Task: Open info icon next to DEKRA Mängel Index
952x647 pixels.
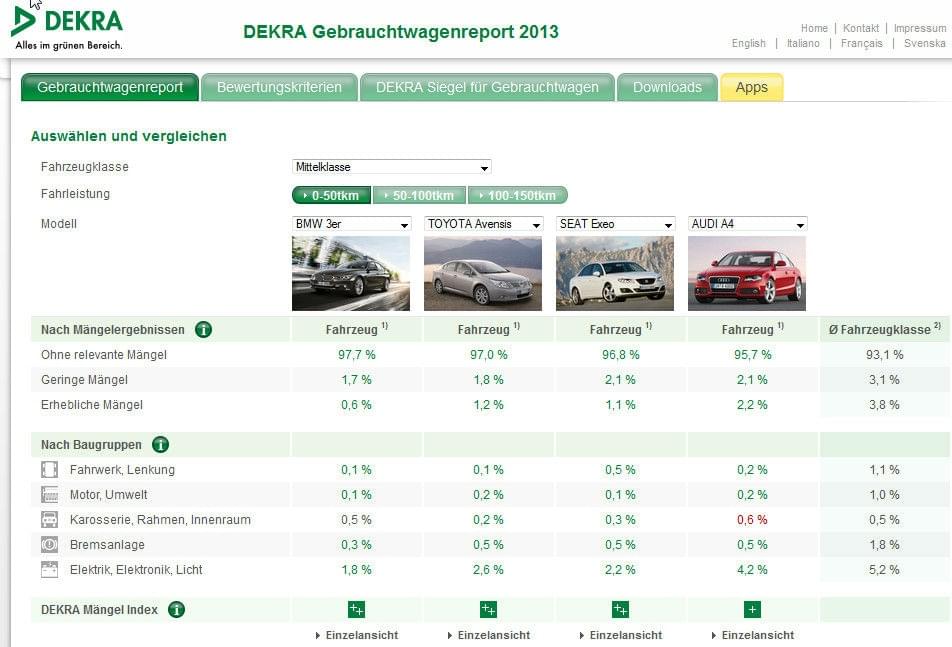Action: pyautogui.click(x=176, y=609)
